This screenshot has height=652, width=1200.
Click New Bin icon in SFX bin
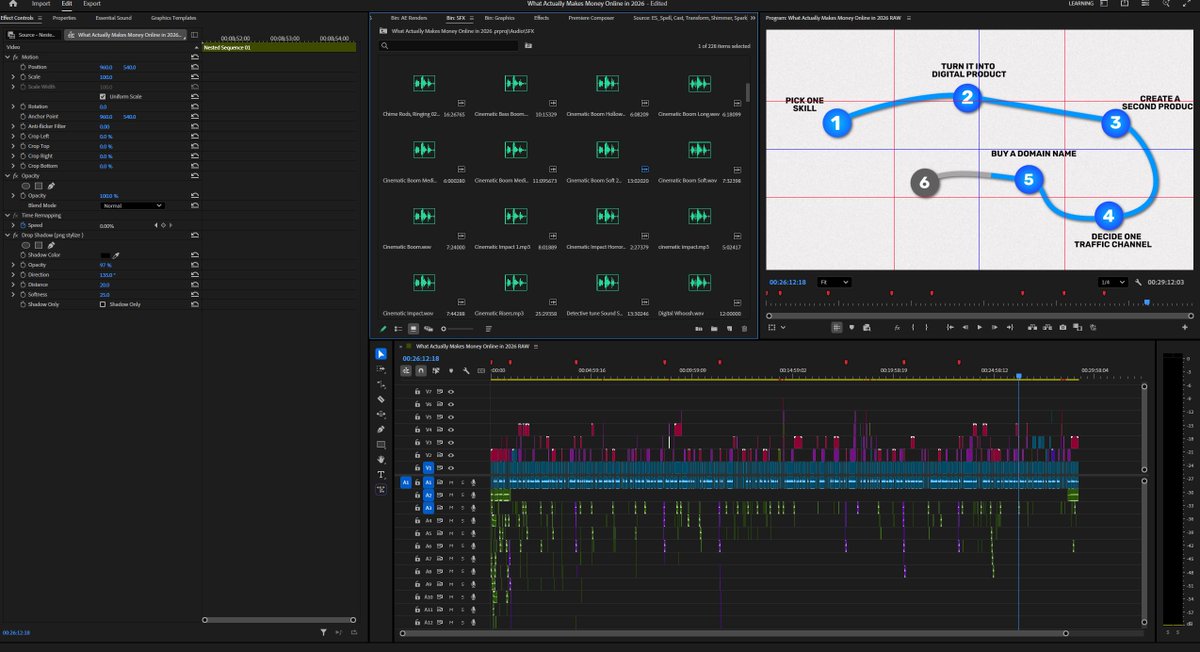pos(714,328)
